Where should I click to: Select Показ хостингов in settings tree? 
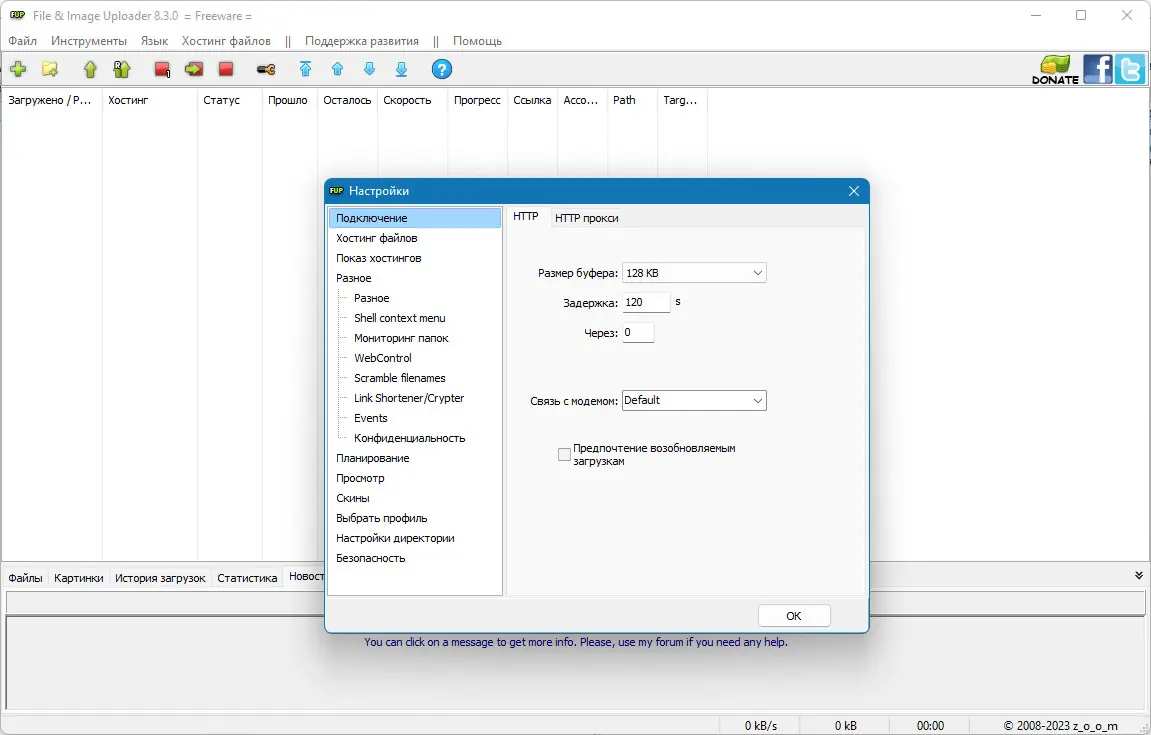[x=379, y=258]
